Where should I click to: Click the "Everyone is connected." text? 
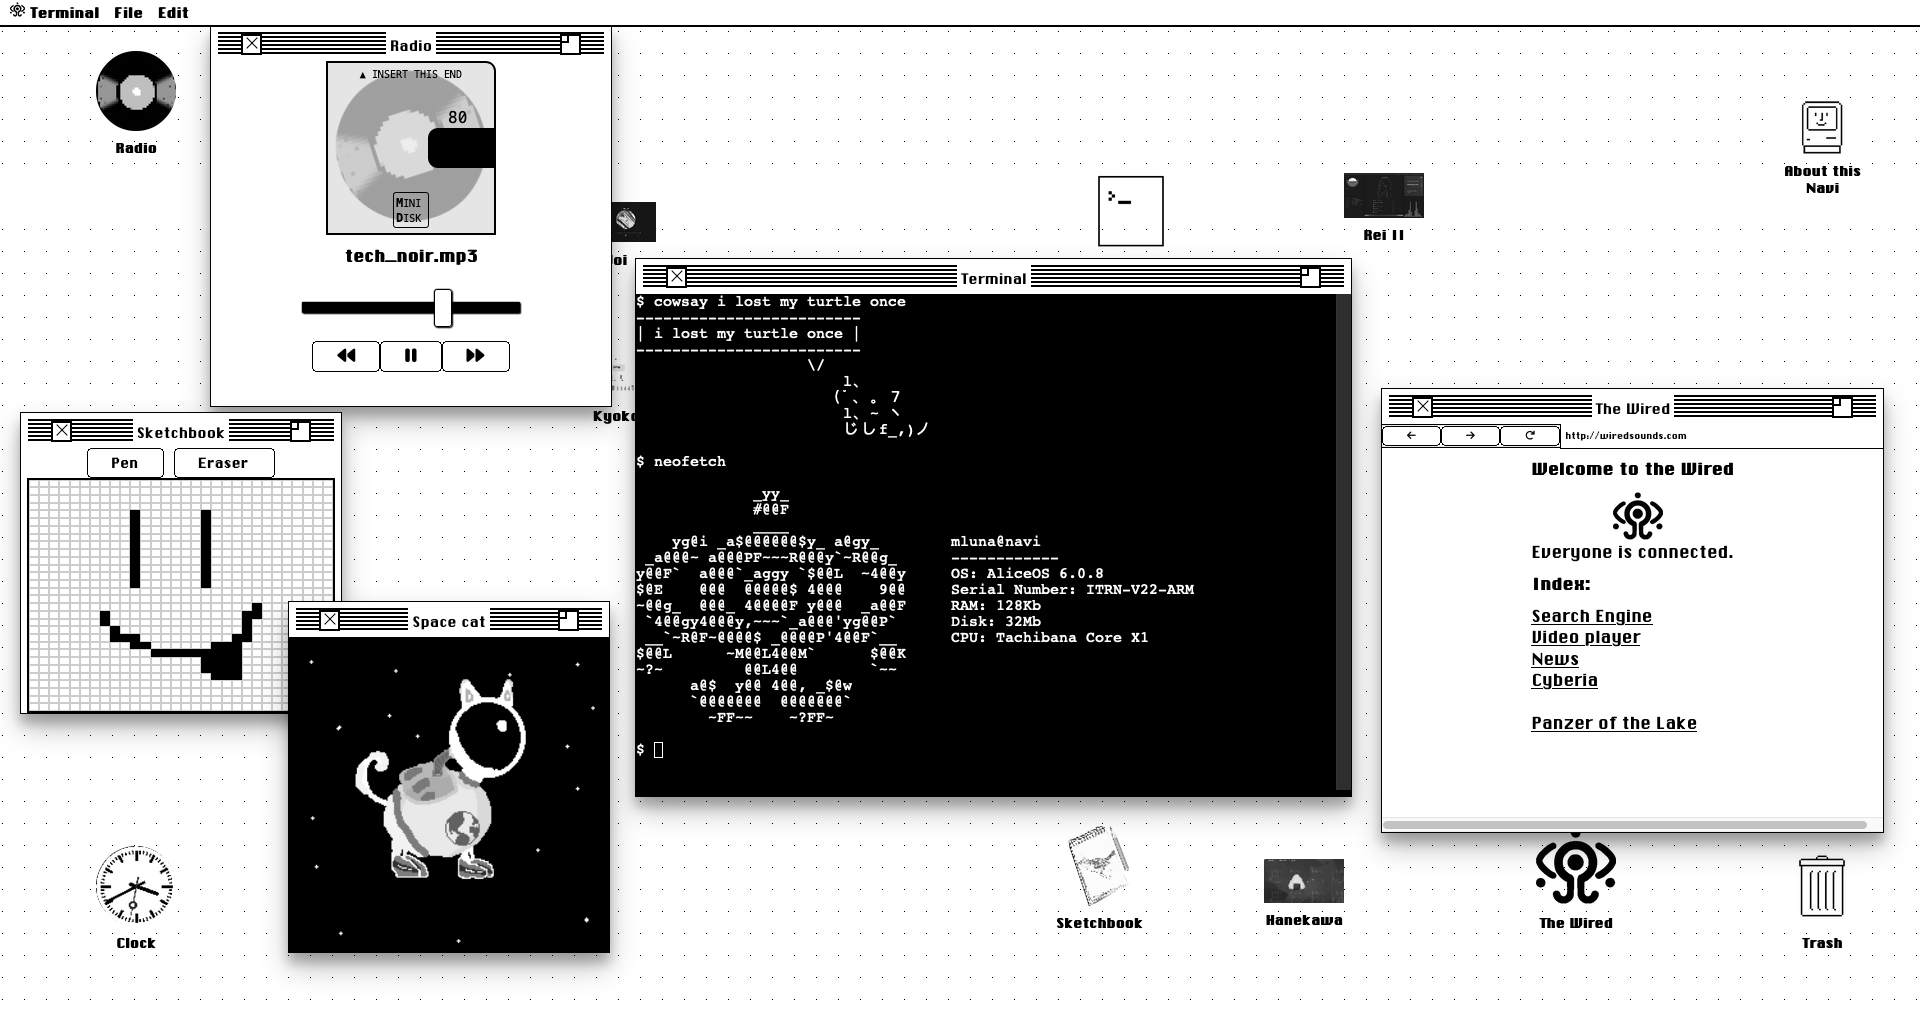(x=1632, y=552)
